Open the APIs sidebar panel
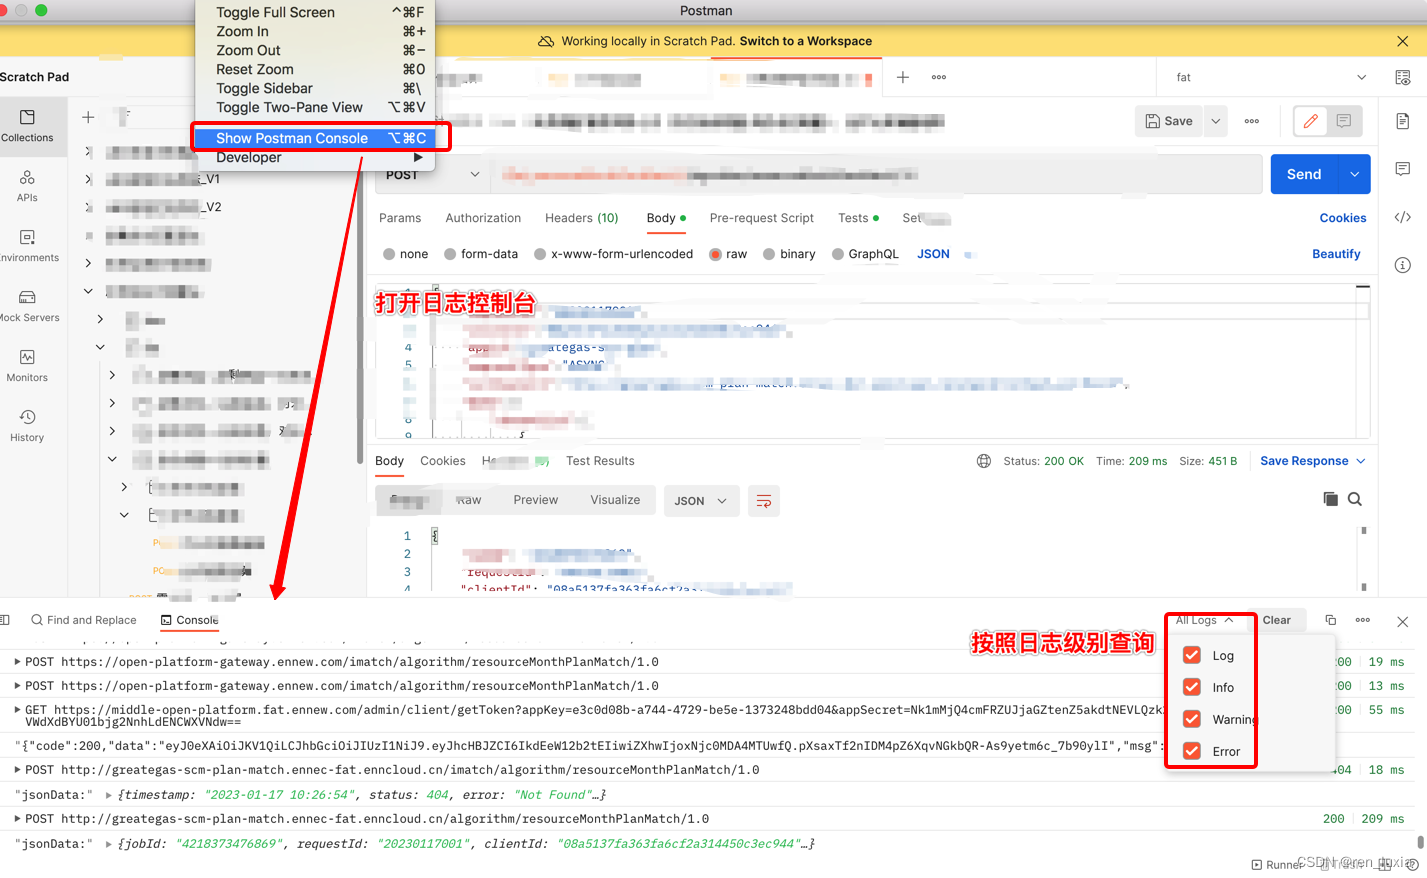Image resolution: width=1427 pixels, height=878 pixels. [27, 186]
